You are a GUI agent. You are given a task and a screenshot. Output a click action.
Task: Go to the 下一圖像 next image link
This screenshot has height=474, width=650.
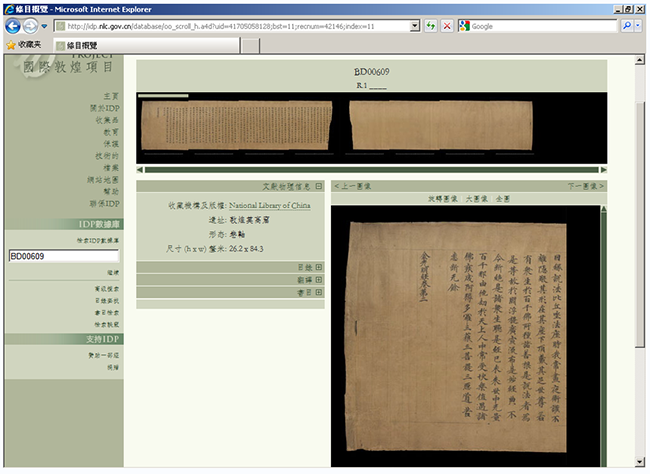coord(585,186)
